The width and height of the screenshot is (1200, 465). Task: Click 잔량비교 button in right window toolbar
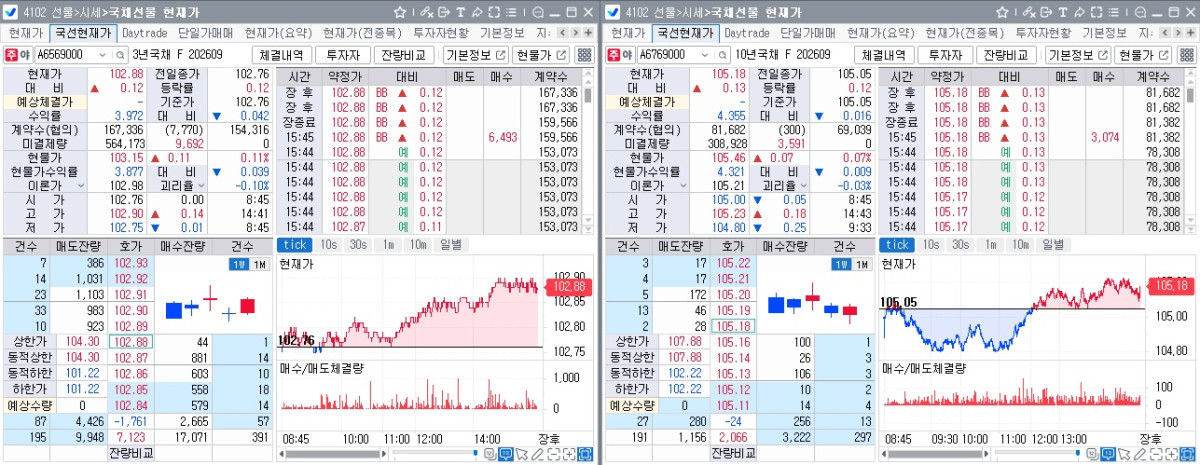point(1006,55)
